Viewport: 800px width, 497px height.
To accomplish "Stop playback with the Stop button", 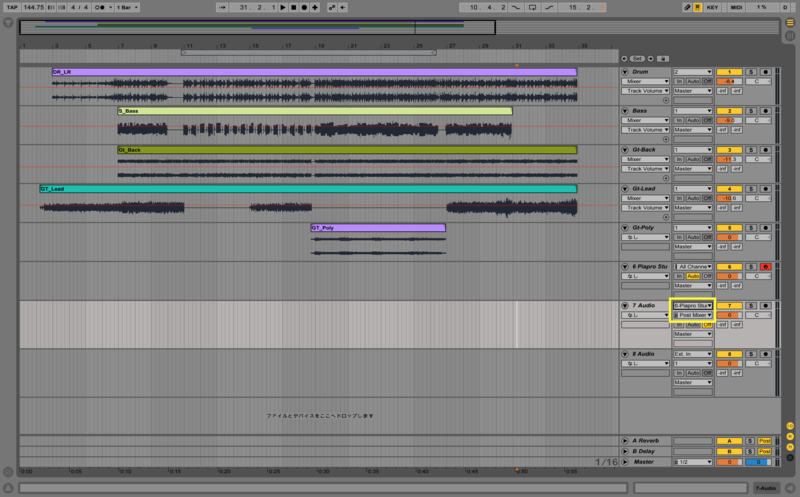I will [294, 7].
